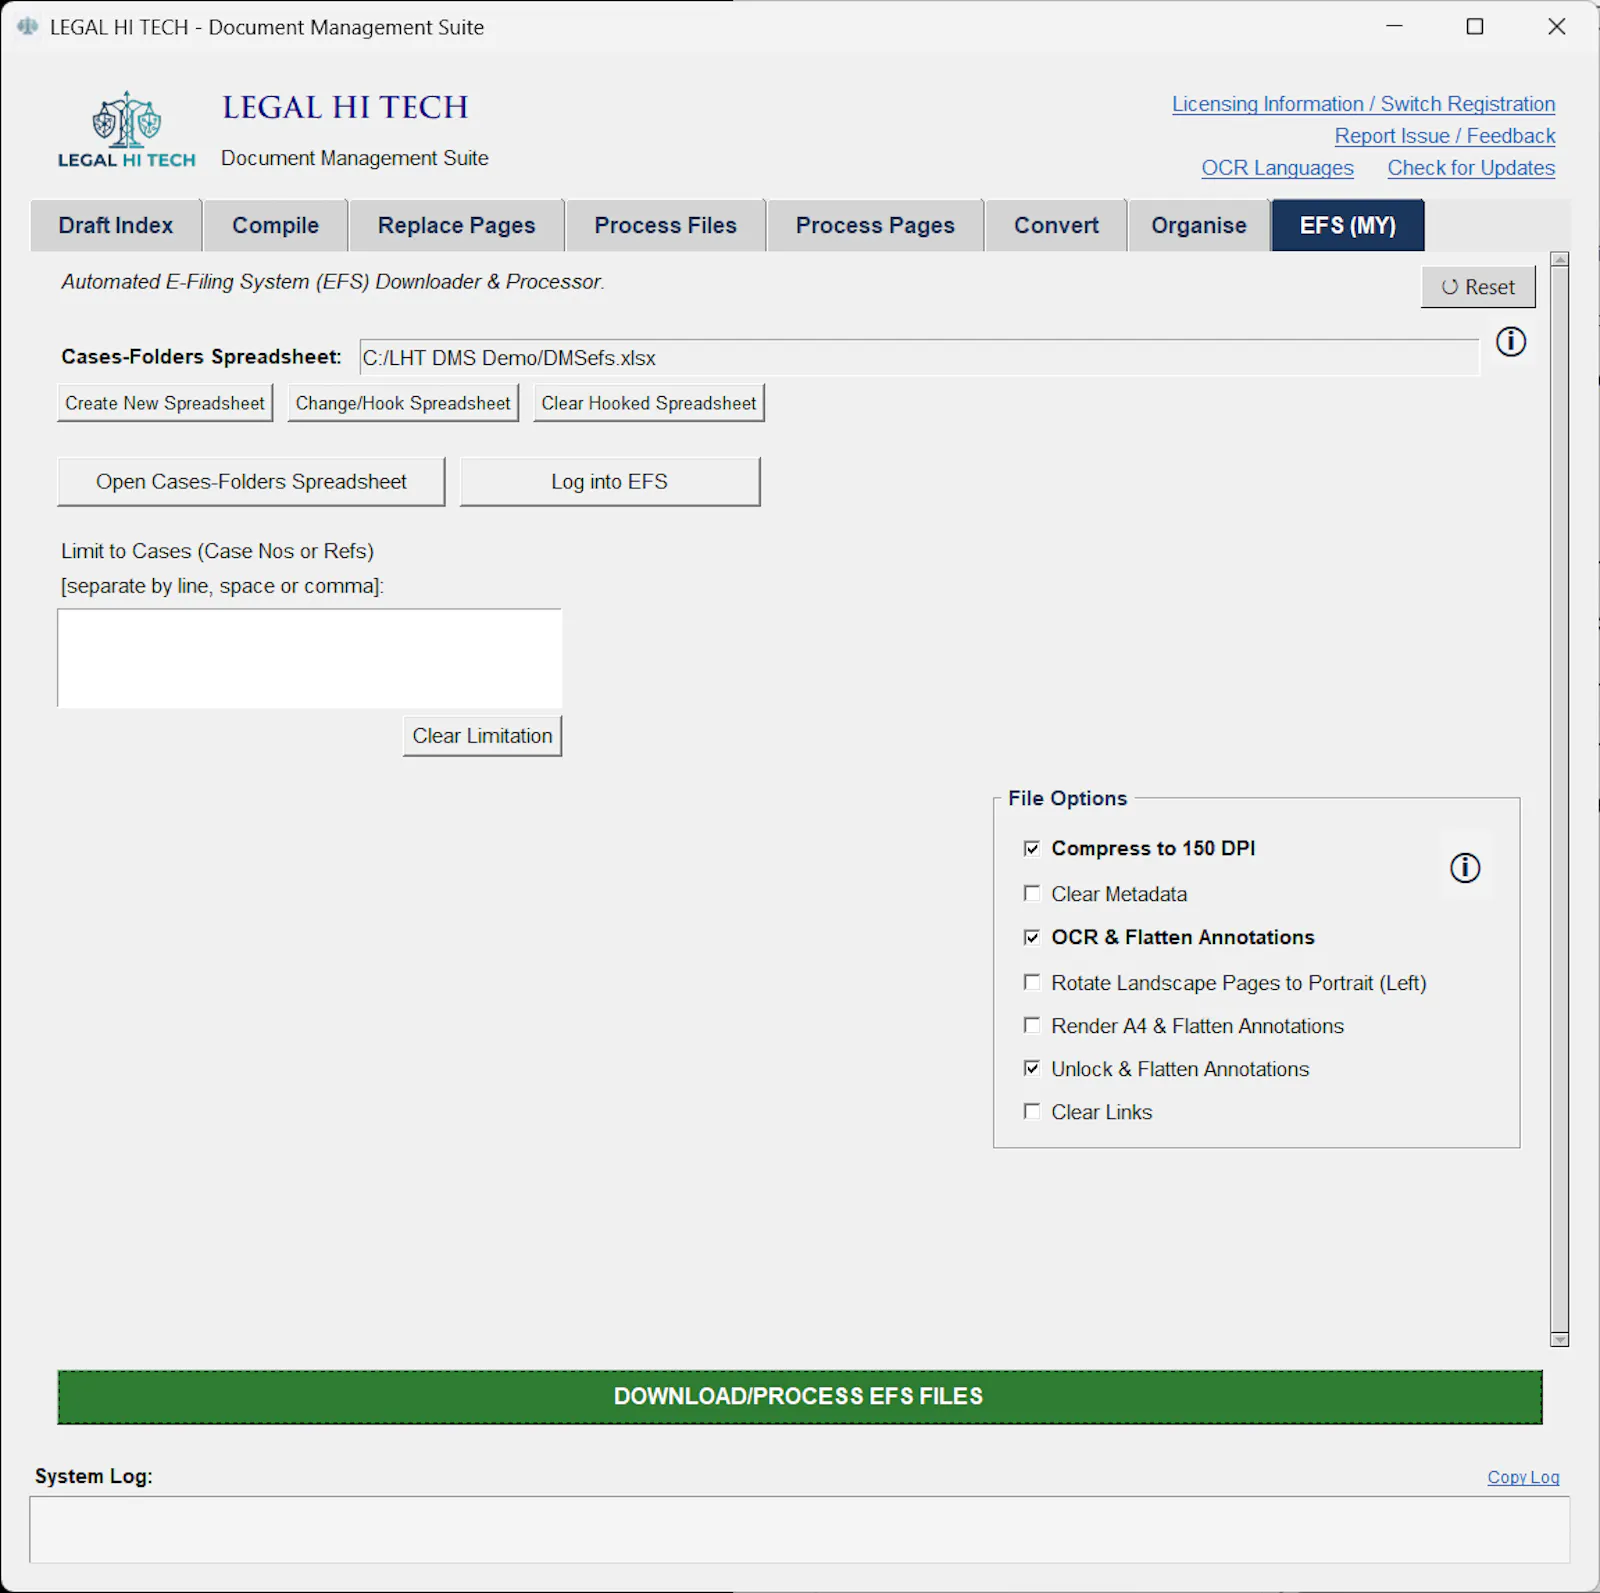Open the Compile tab

[x=276, y=226]
